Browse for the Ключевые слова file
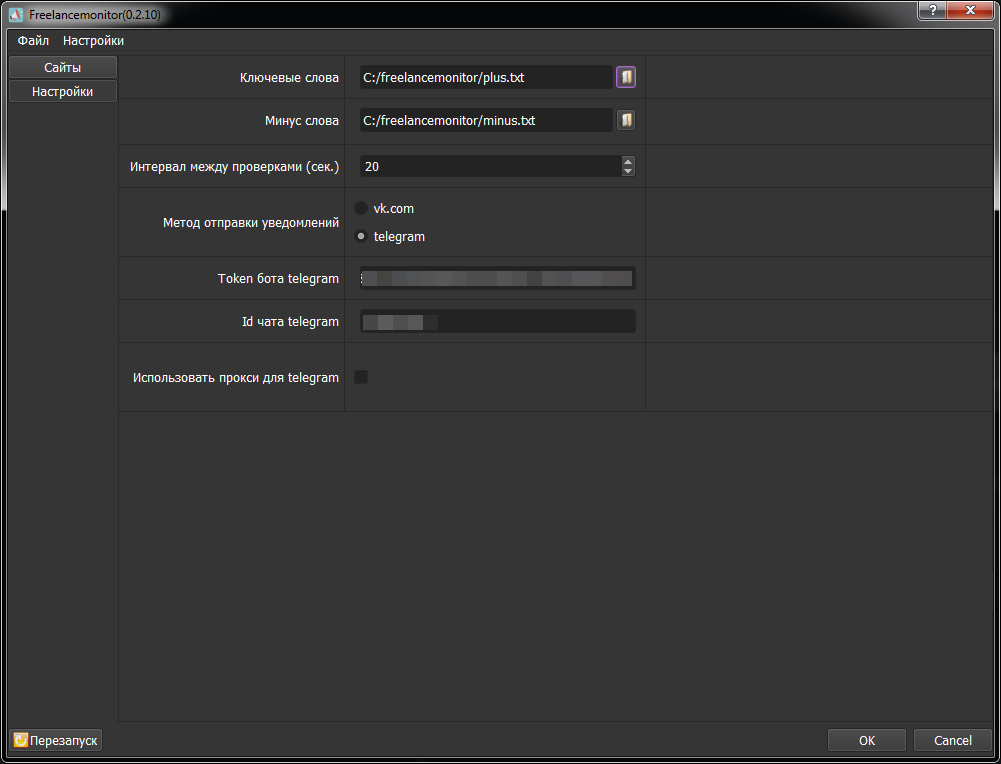The width and height of the screenshot is (1001, 764). point(626,77)
